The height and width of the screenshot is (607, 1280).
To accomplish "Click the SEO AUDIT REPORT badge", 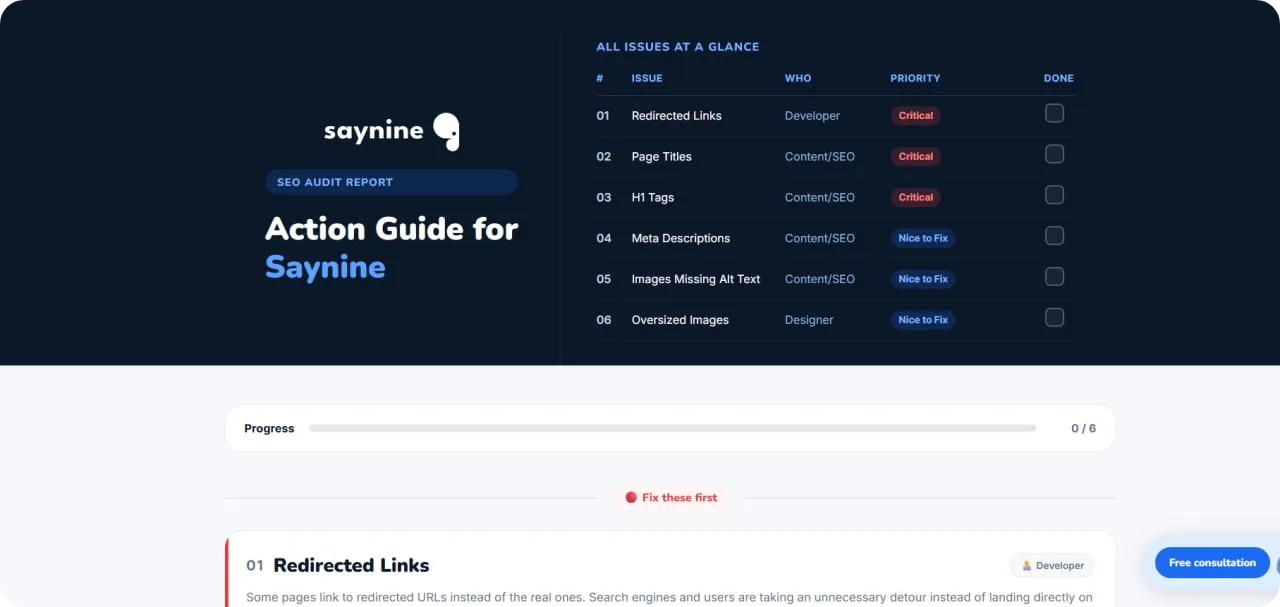I will (391, 182).
